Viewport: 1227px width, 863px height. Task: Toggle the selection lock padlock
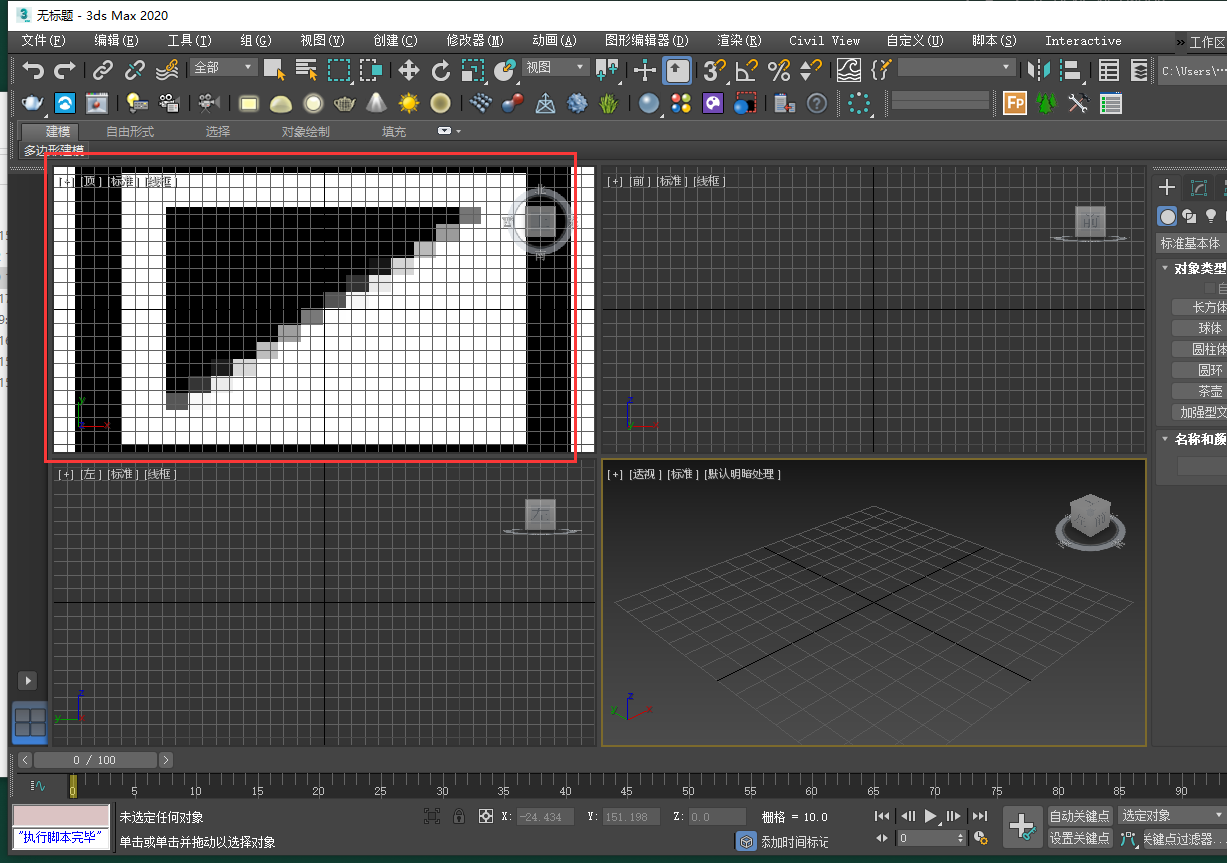click(459, 816)
